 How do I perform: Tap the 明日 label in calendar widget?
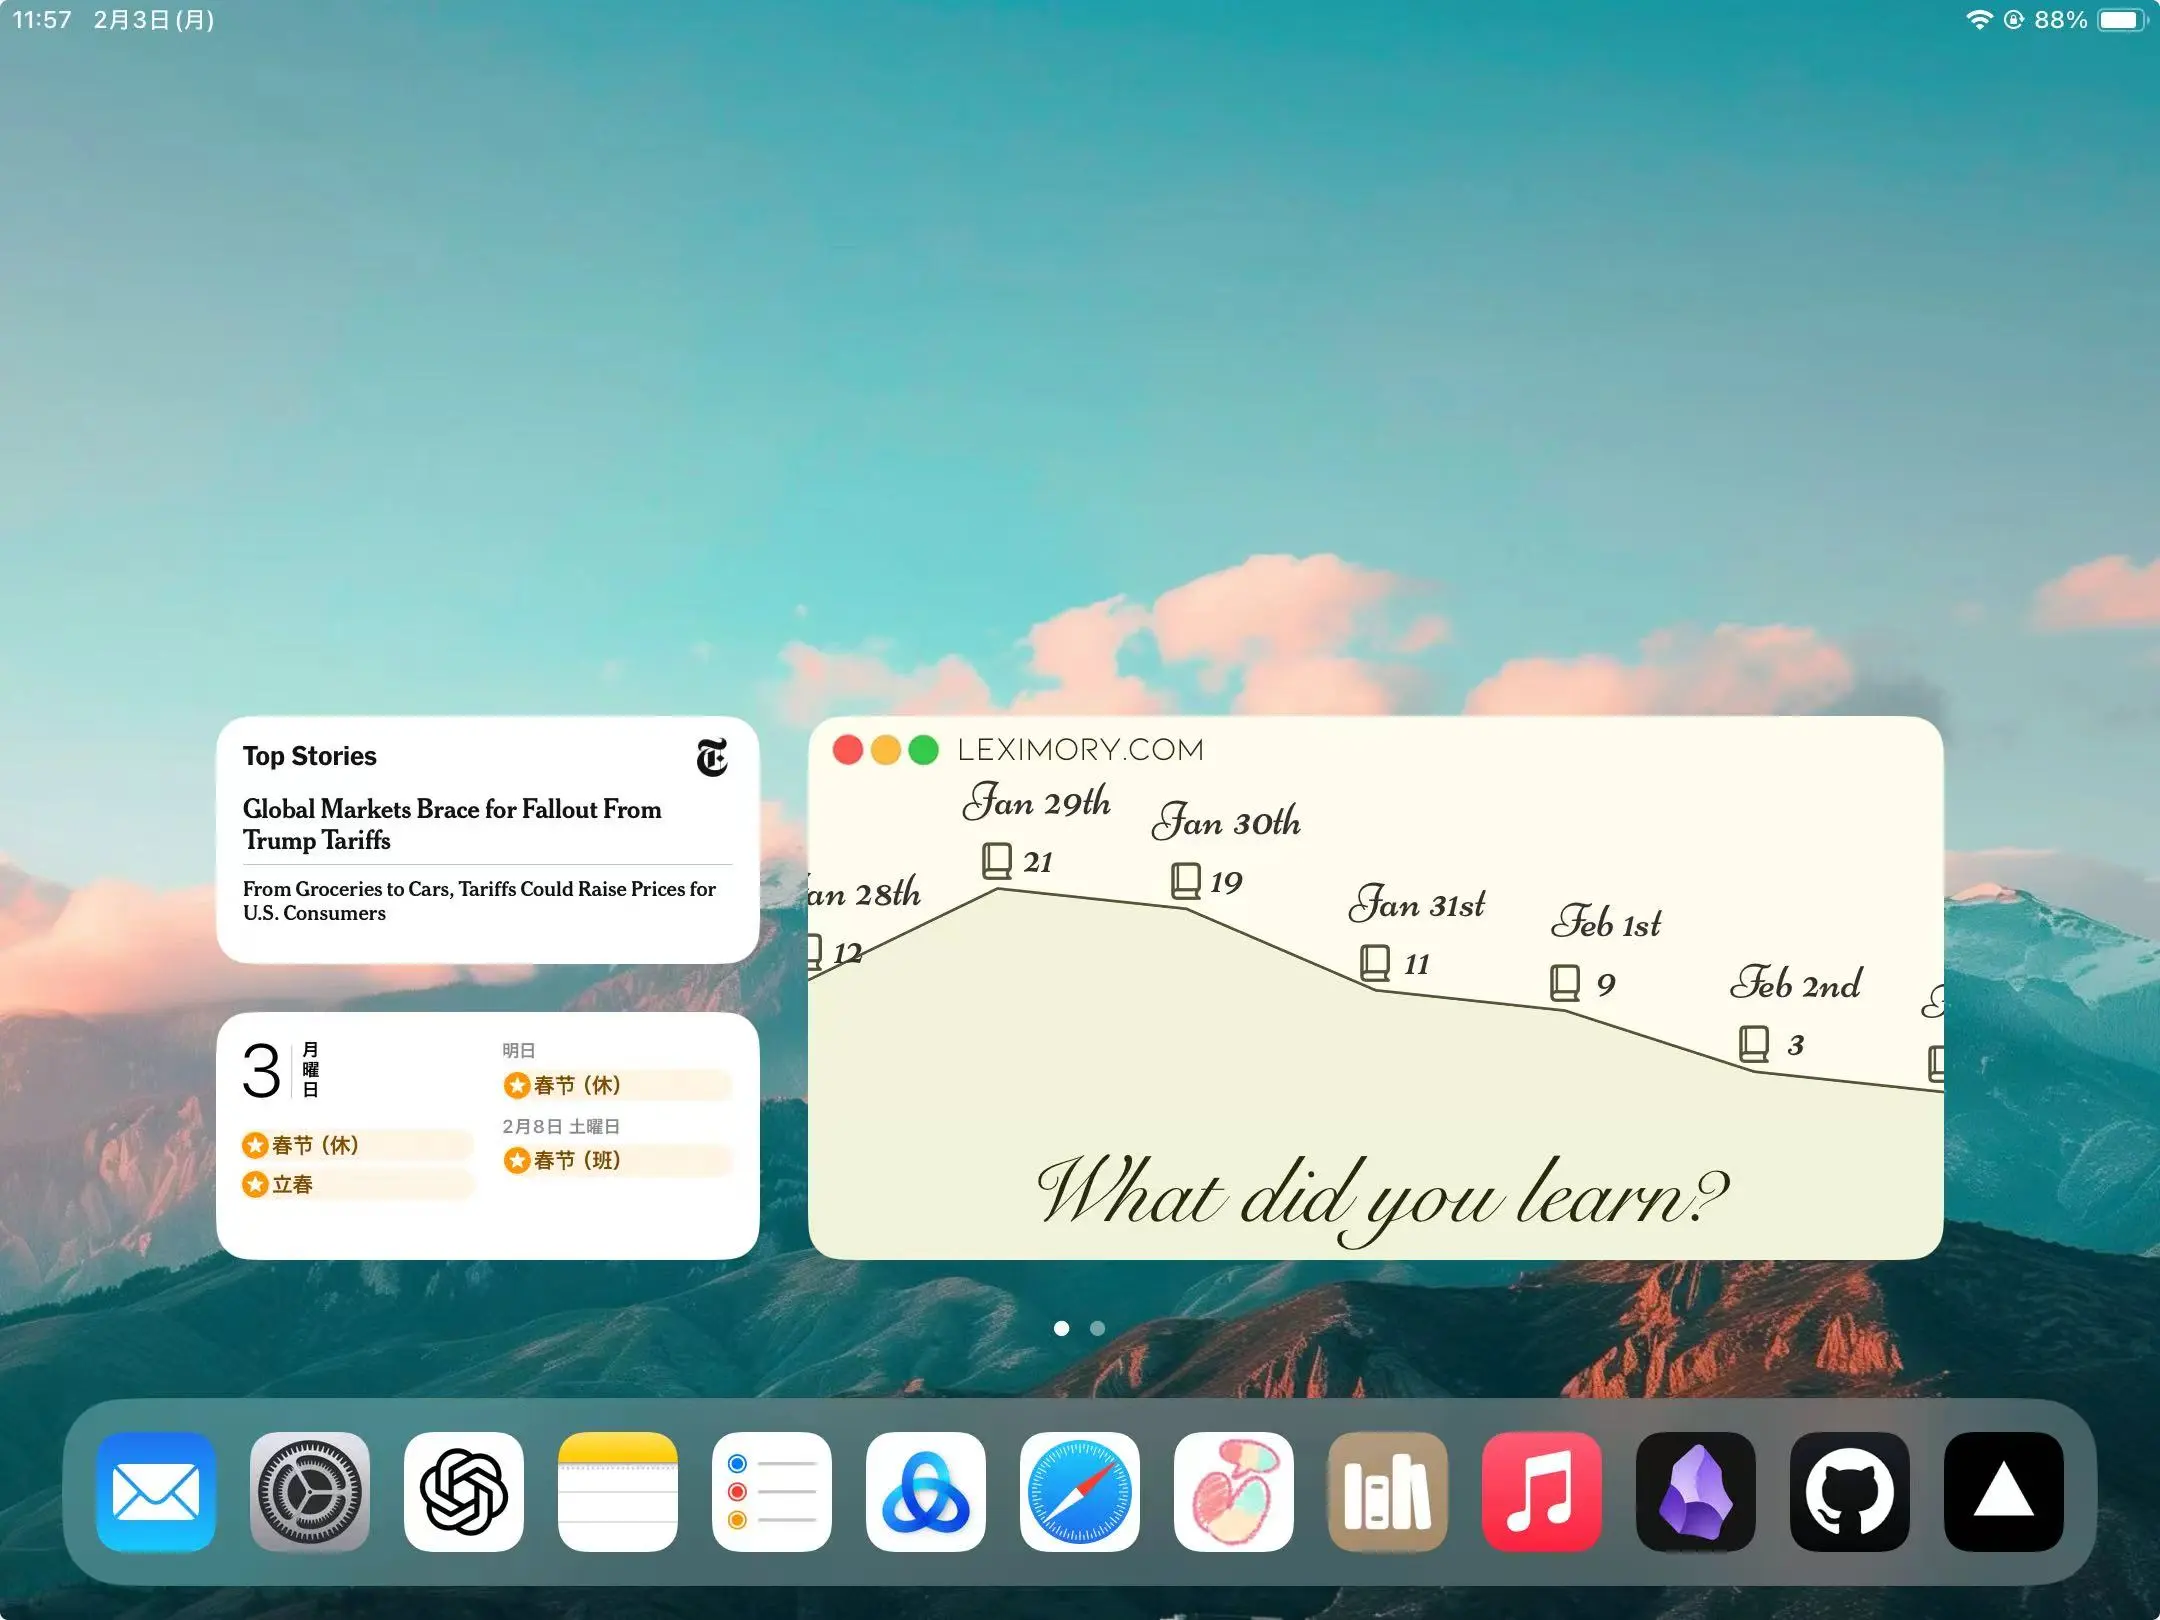(518, 1050)
